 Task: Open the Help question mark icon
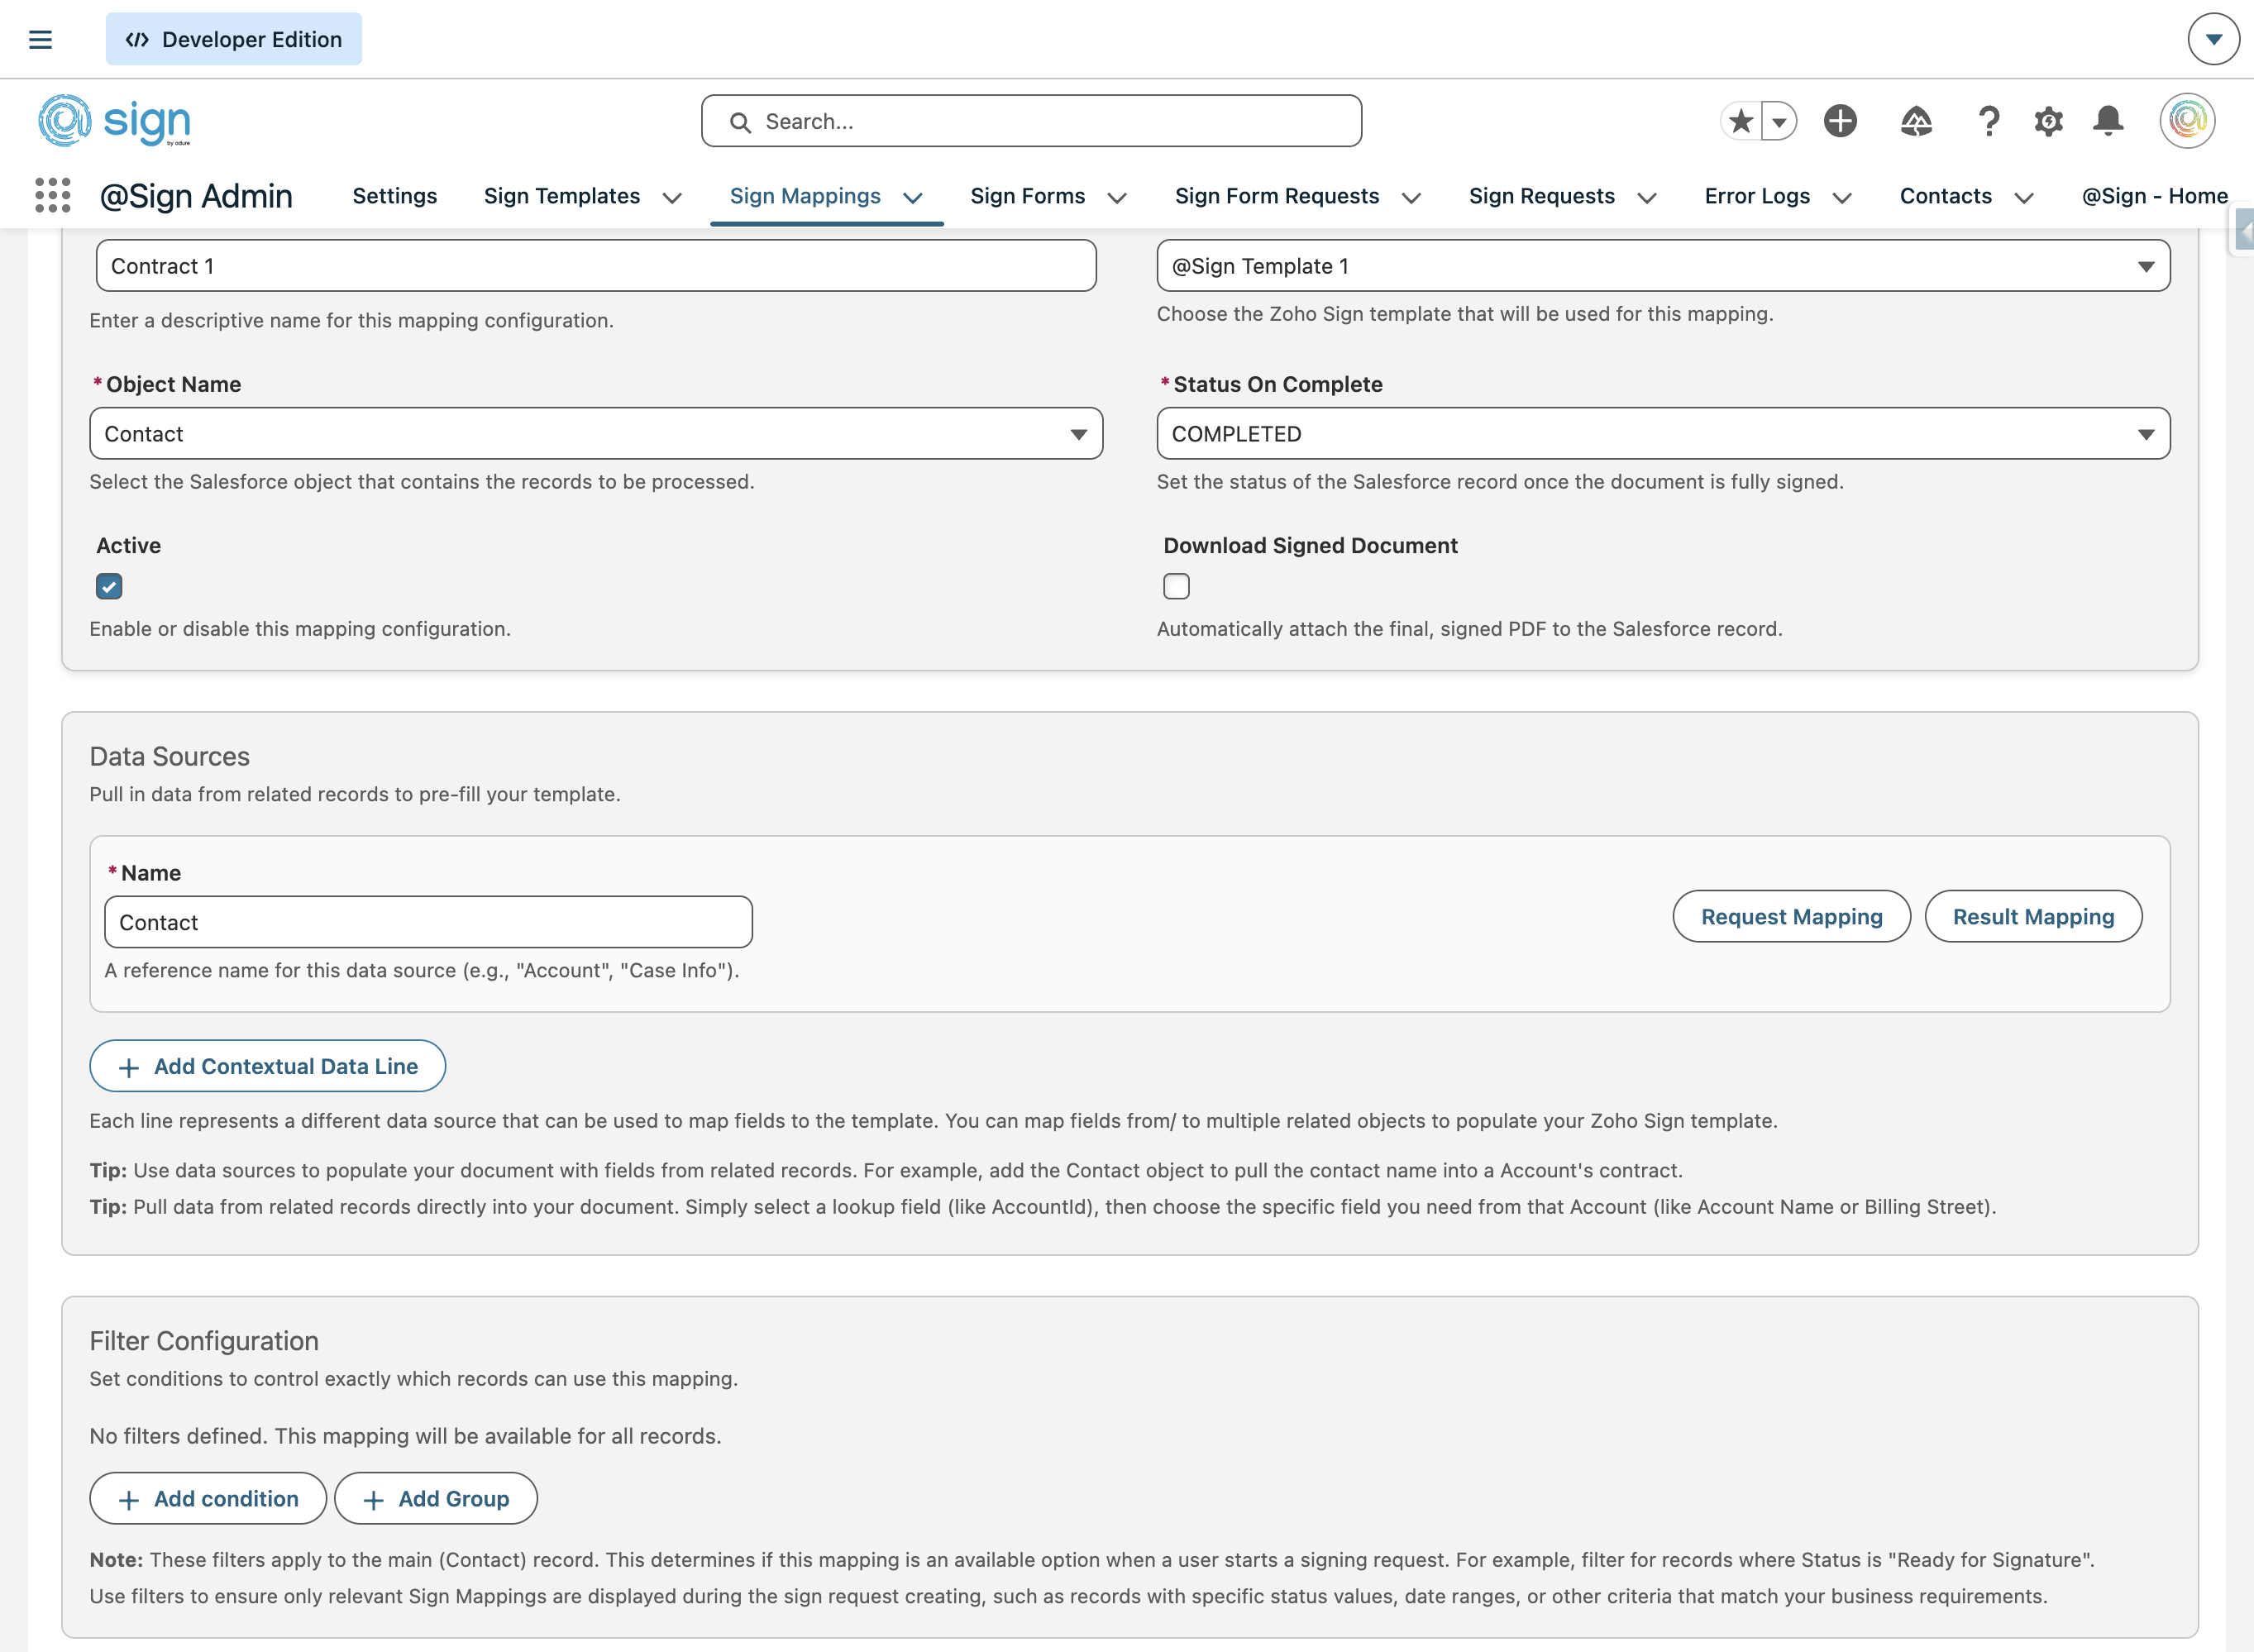point(1988,122)
